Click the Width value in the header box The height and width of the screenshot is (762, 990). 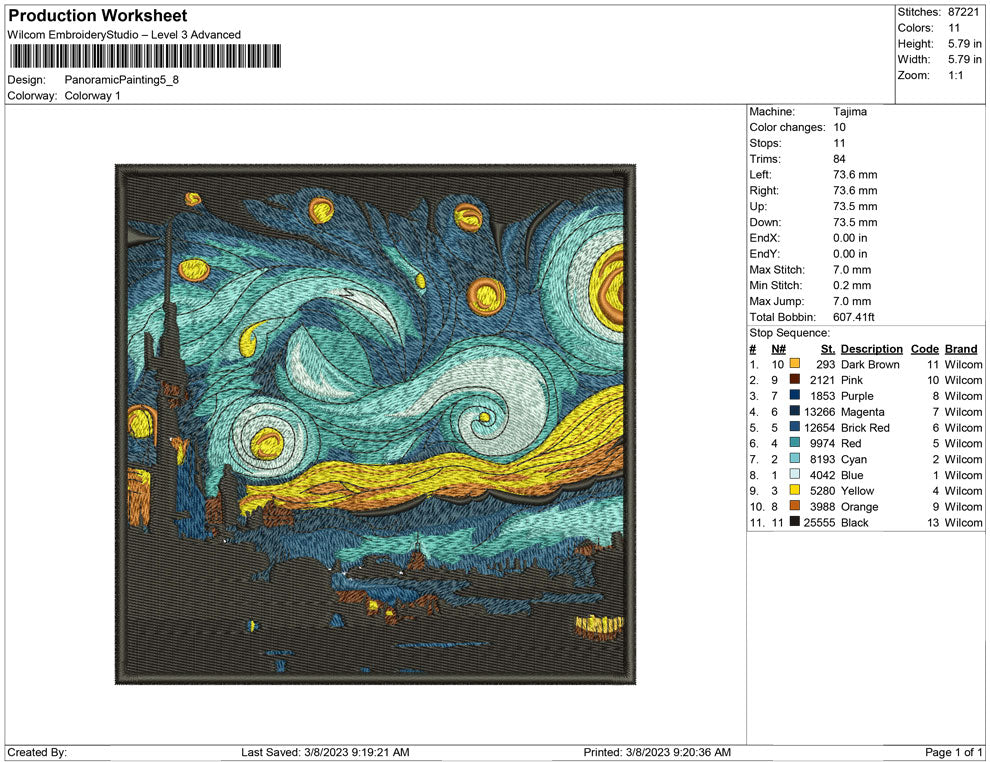pos(964,59)
